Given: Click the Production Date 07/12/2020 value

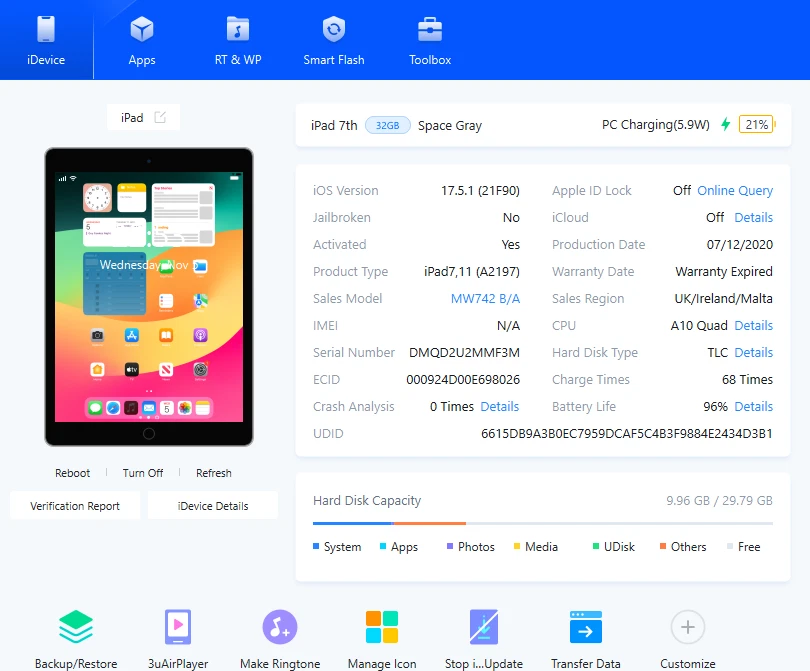Looking at the screenshot, I should click(740, 244).
